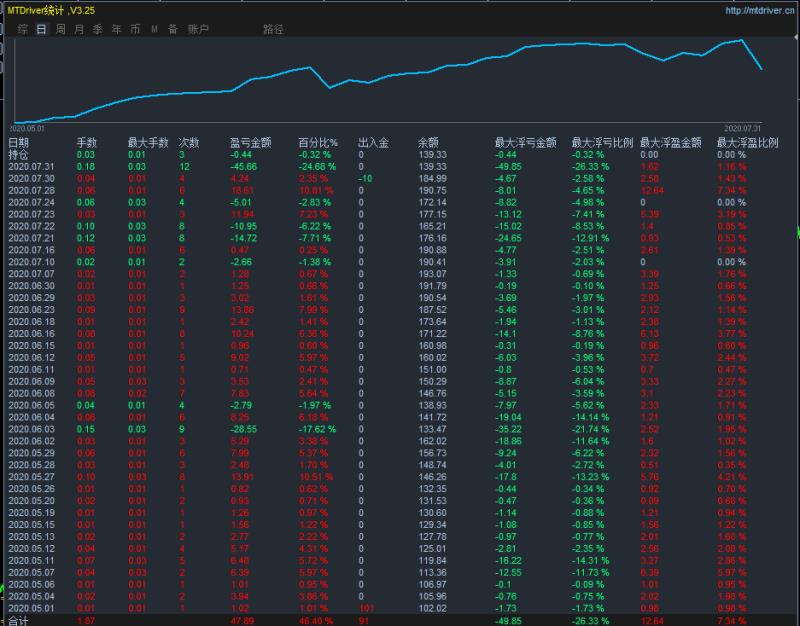Image resolution: width=800 pixels, height=626 pixels.
Task: Click the -14.31 % floating loss ratio
Action: pos(590,560)
